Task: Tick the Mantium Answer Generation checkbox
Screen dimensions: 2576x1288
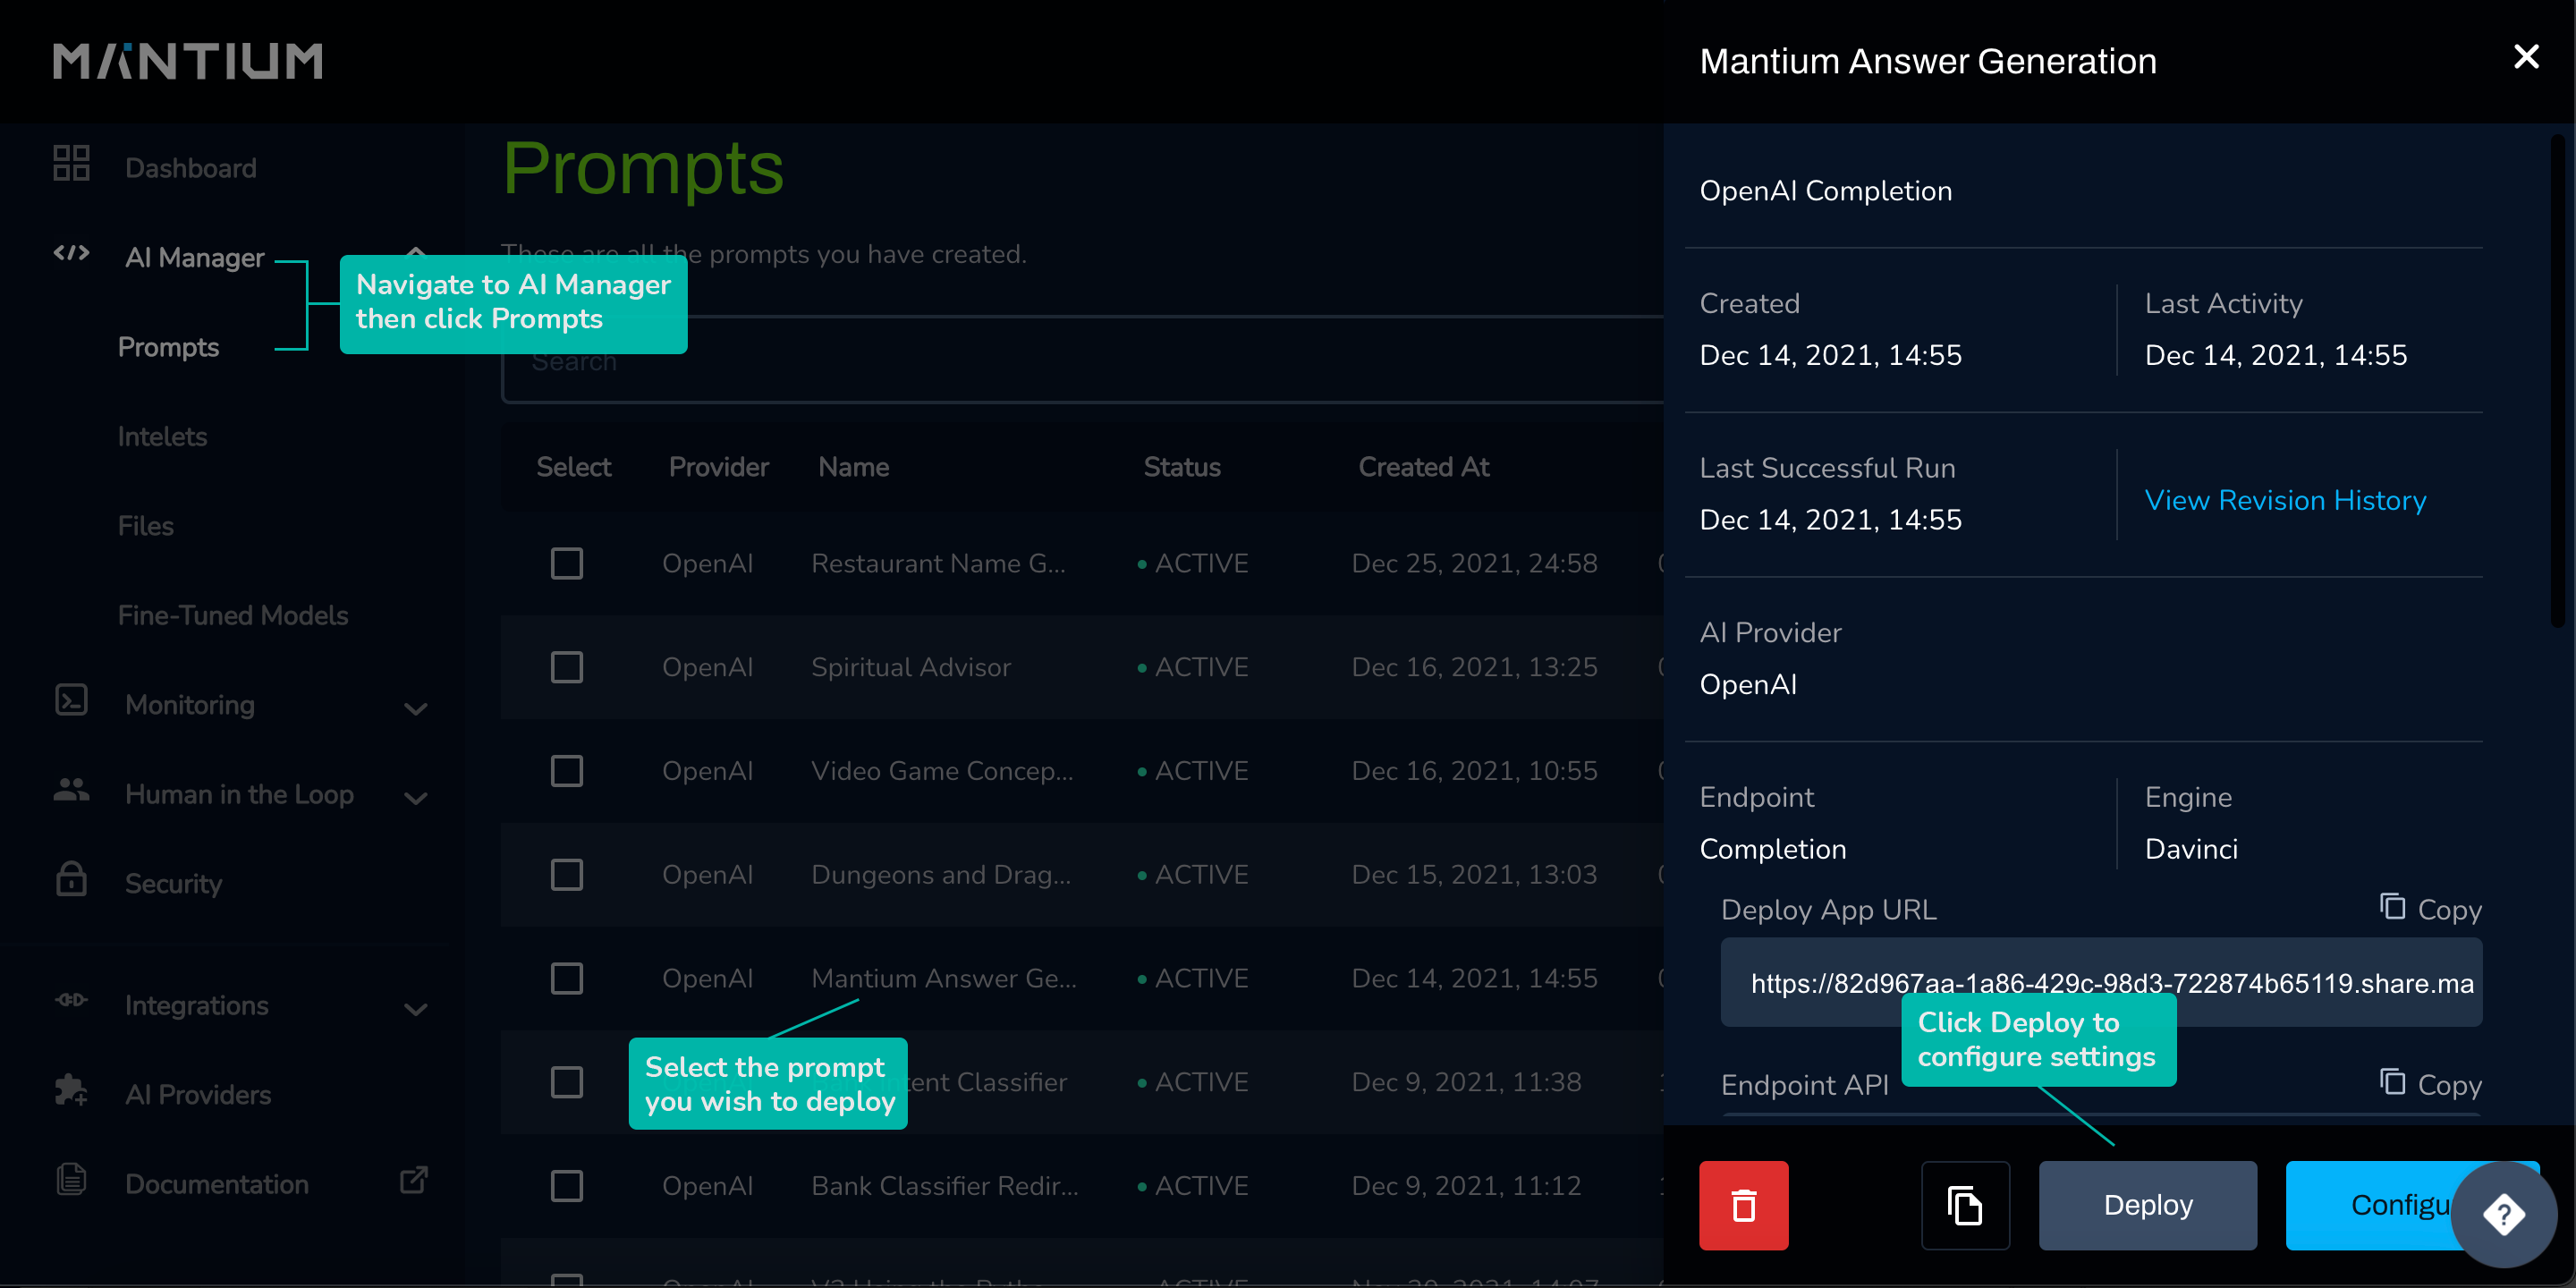Action: tap(567, 978)
